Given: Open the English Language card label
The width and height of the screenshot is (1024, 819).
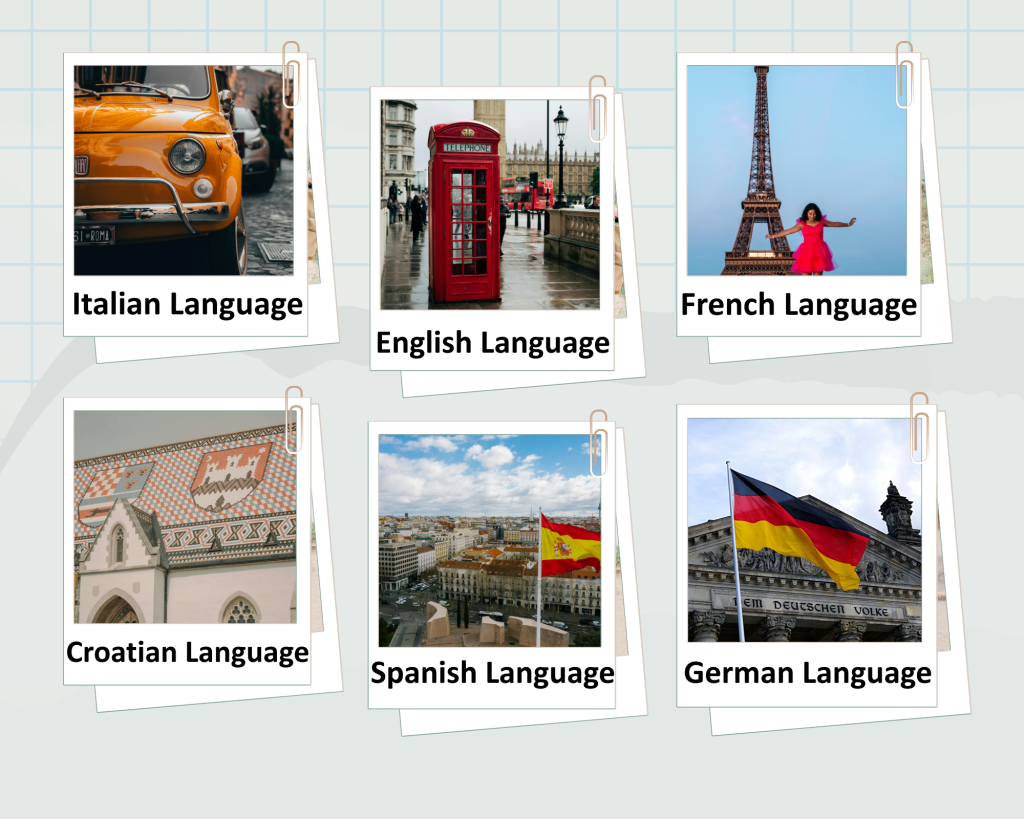Looking at the screenshot, I should click(x=492, y=344).
